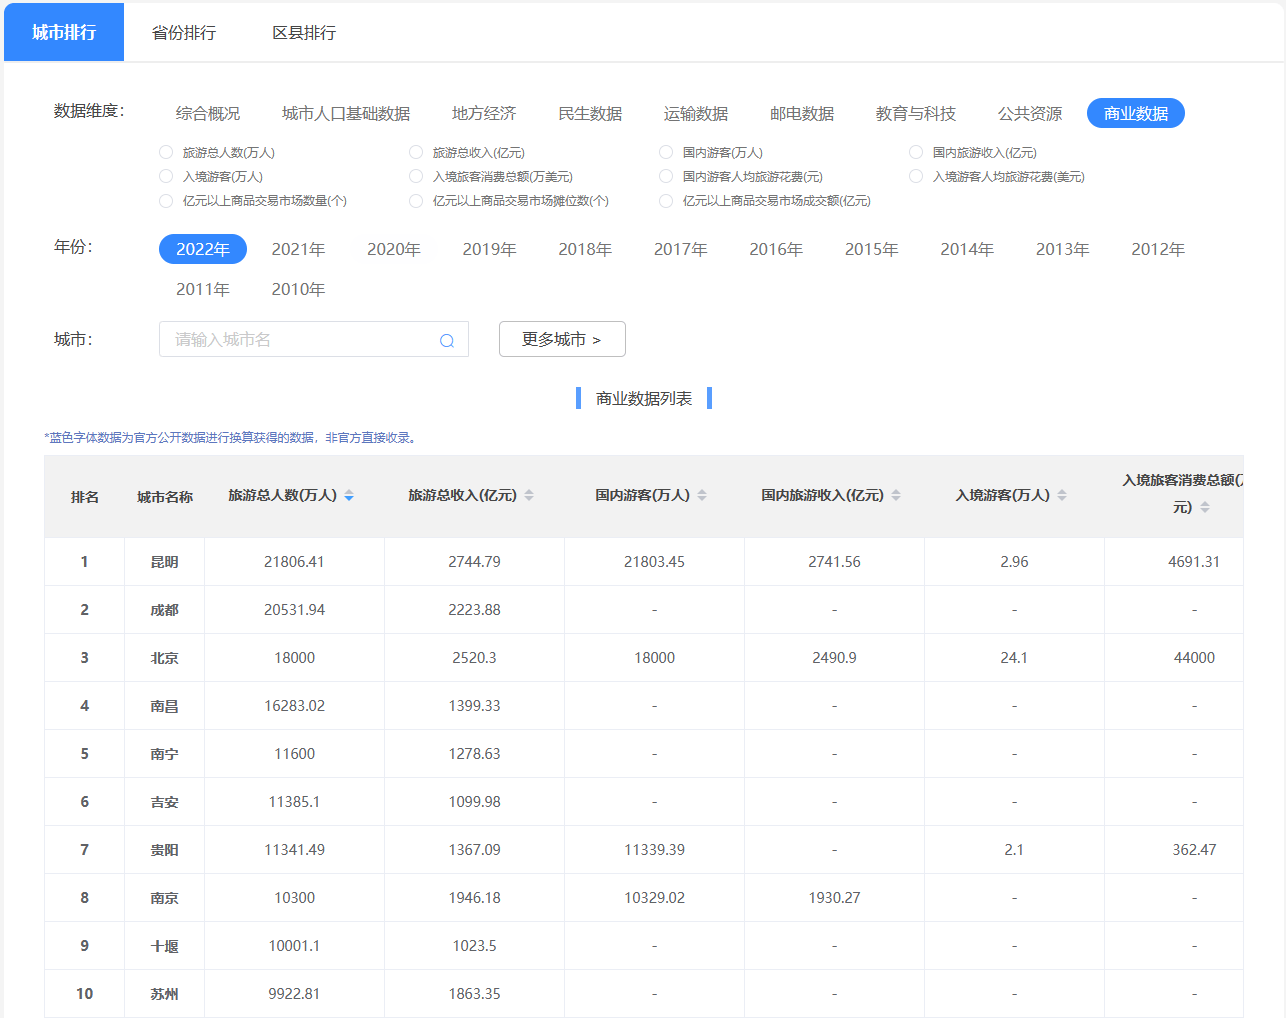
Task: Sort by 国内旅游收入(亿元) column arrows
Action: click(896, 496)
